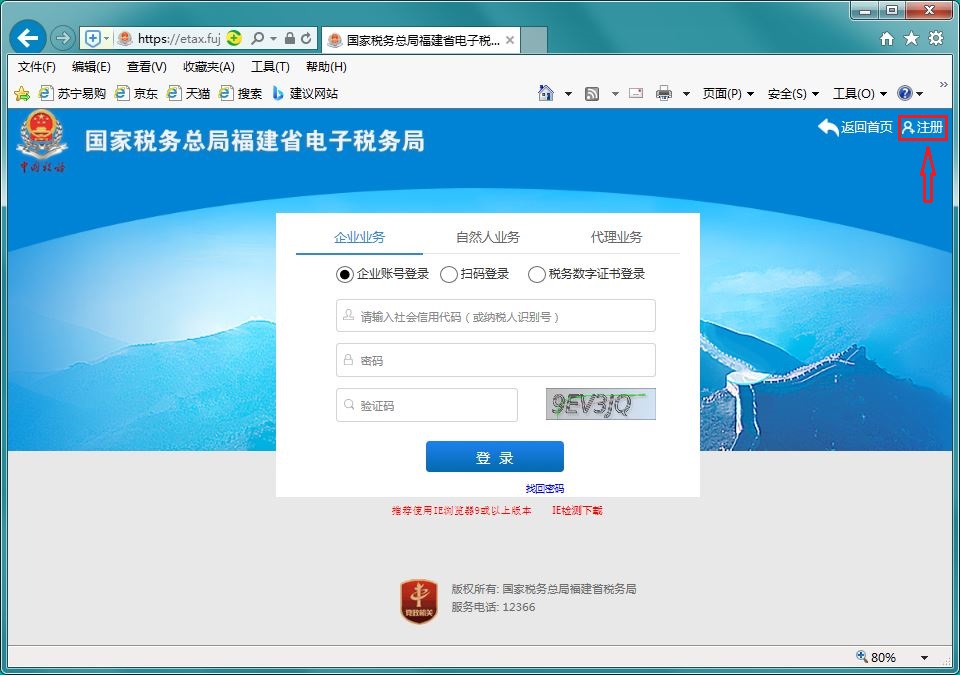The image size is (960, 675).
Task: Click the yellow add-to-favorites star icon
Action: click(x=20, y=93)
